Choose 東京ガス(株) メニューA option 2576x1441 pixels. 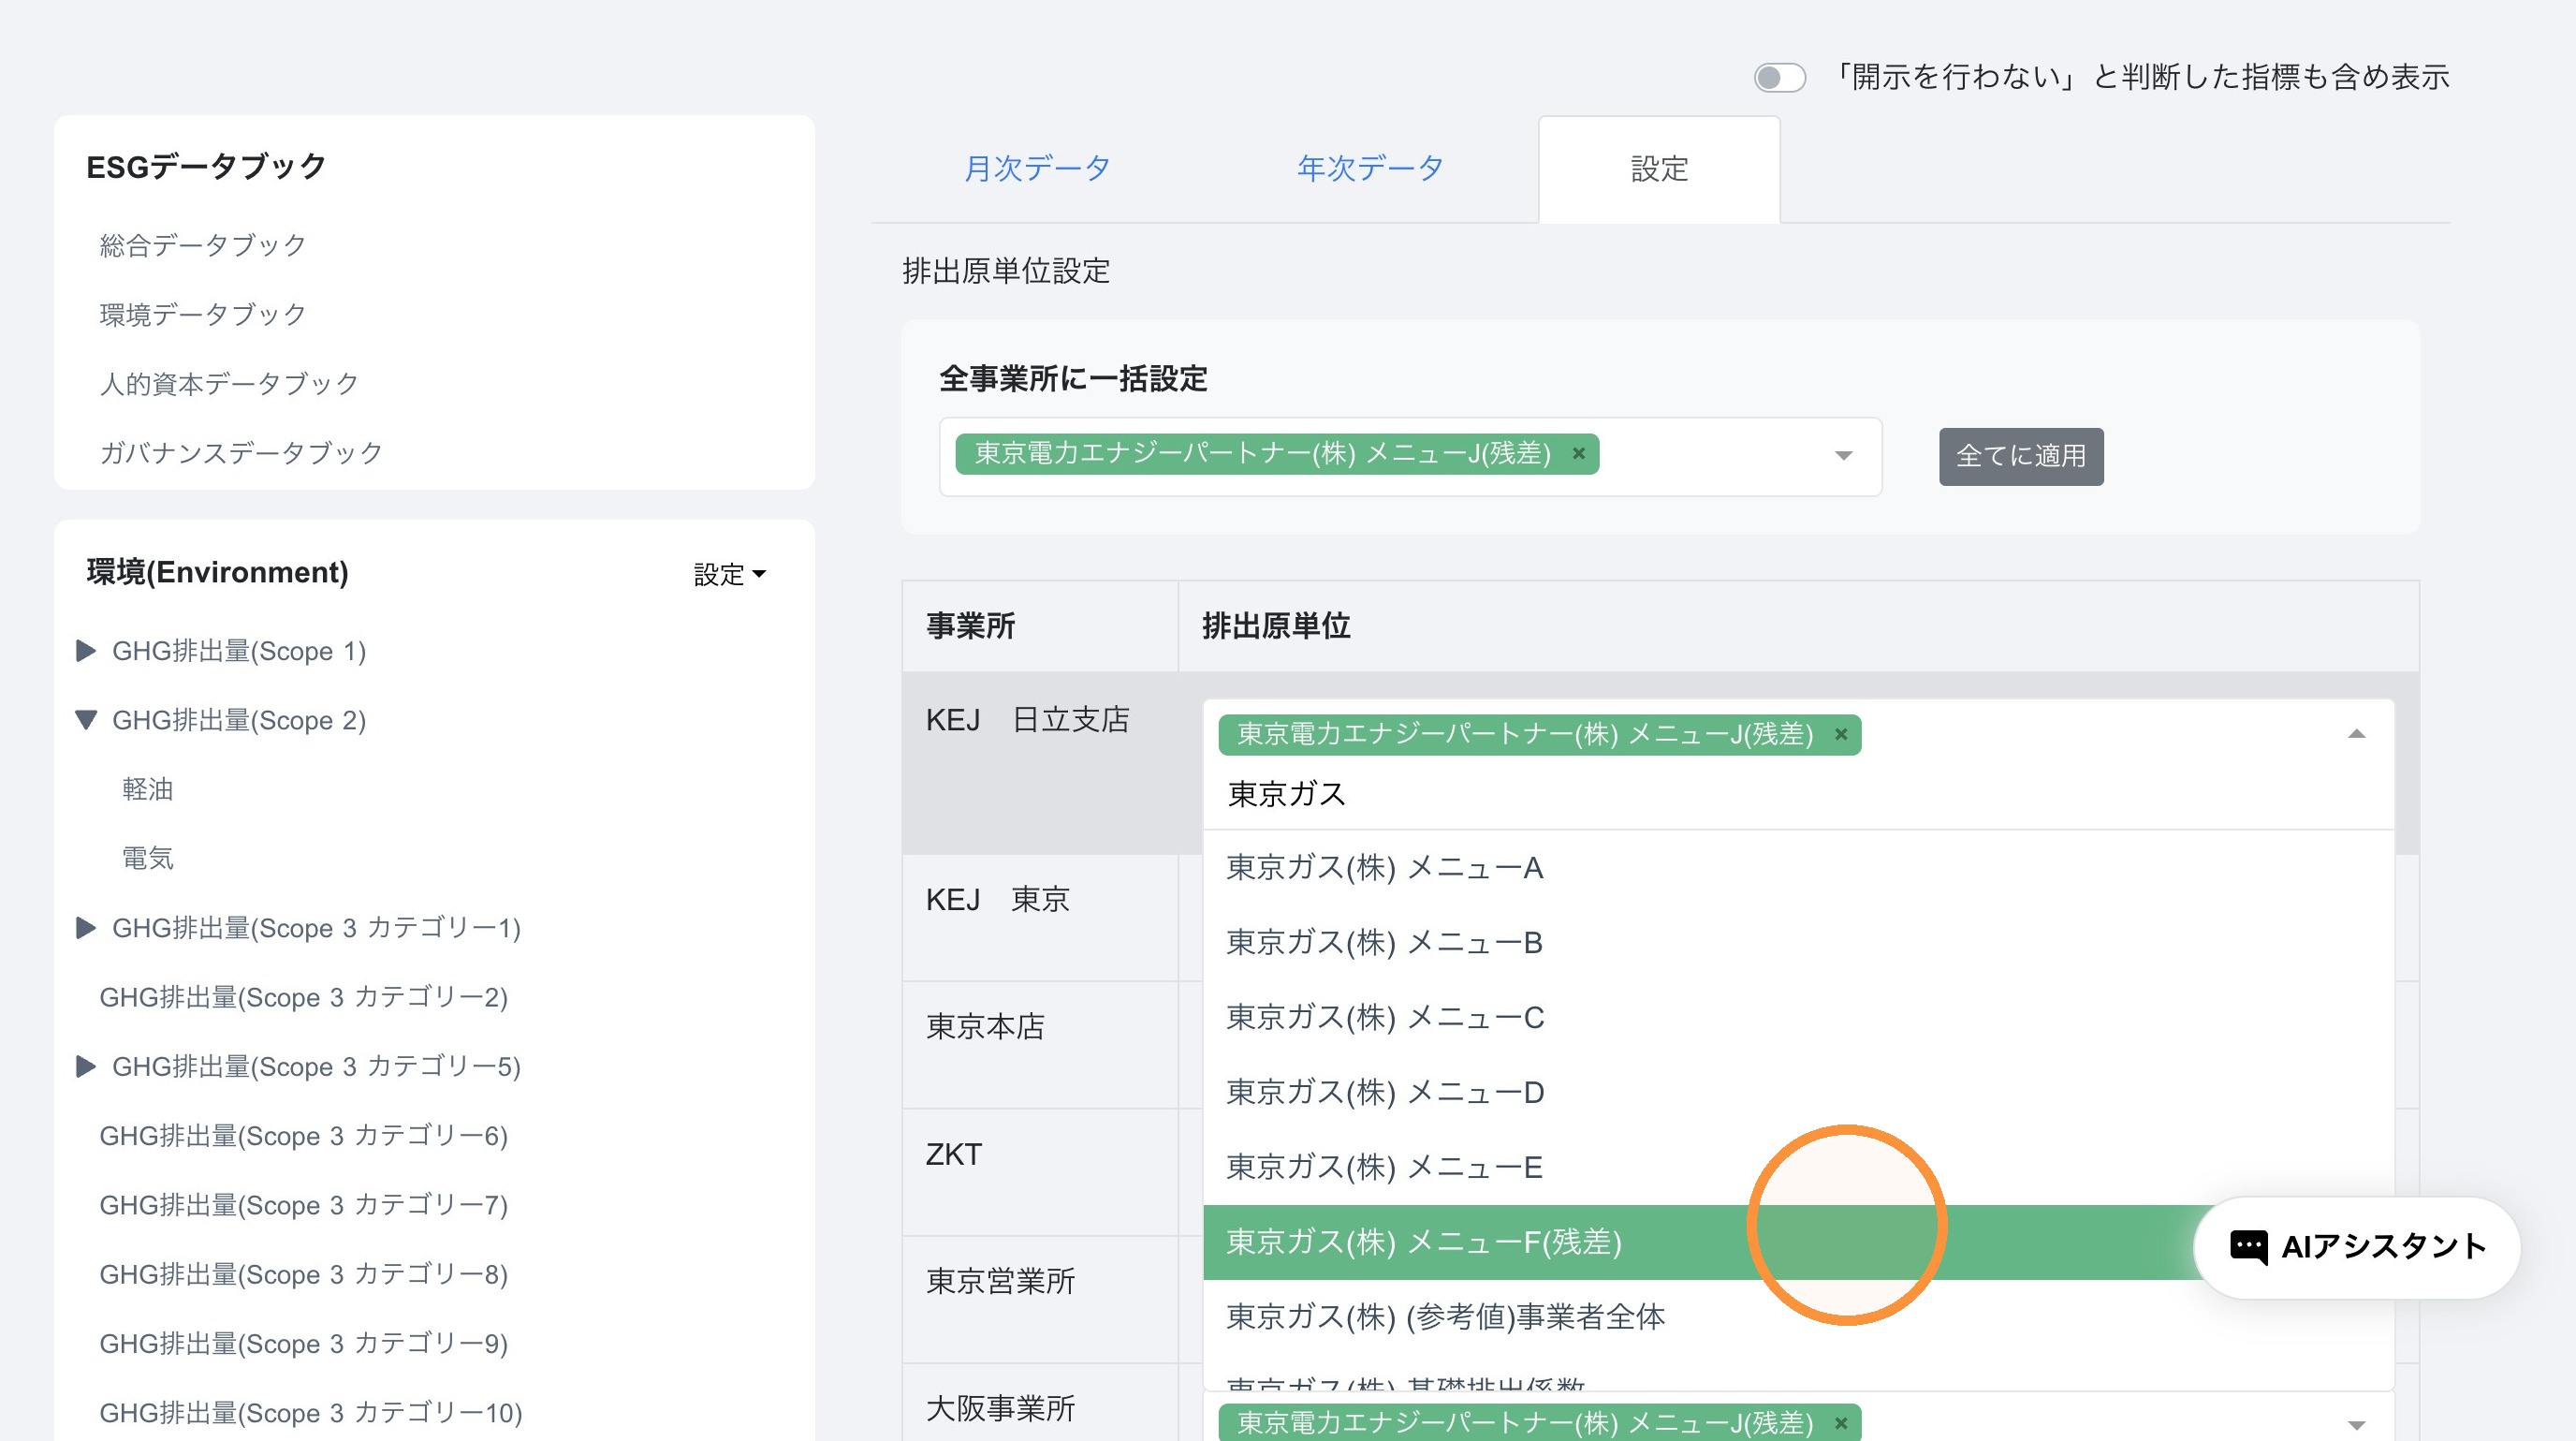pyautogui.click(x=1798, y=868)
